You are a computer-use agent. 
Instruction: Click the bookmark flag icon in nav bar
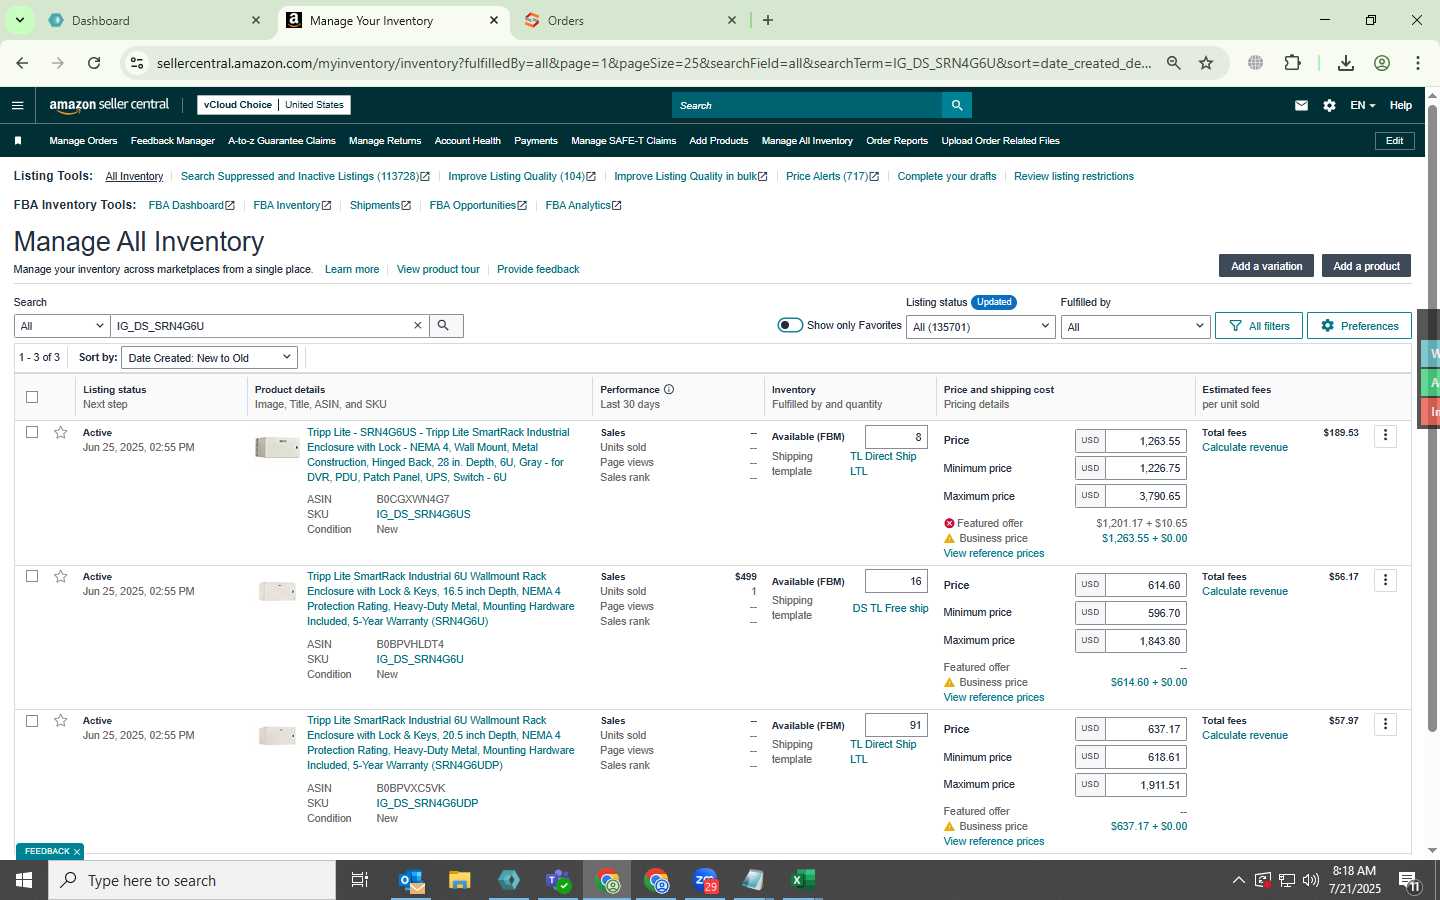coord(17,141)
